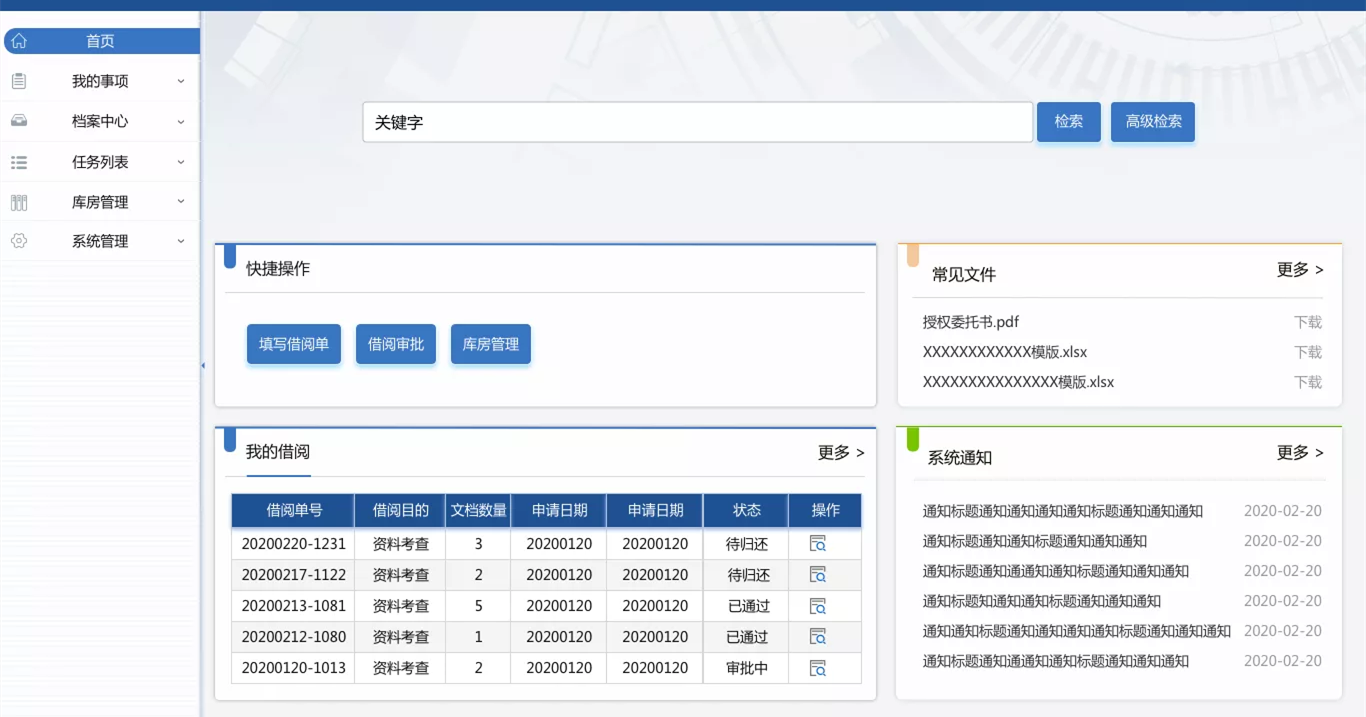The image size is (1366, 717).
Task: Click the 填写借阅单 quick action button
Action: tap(294, 344)
